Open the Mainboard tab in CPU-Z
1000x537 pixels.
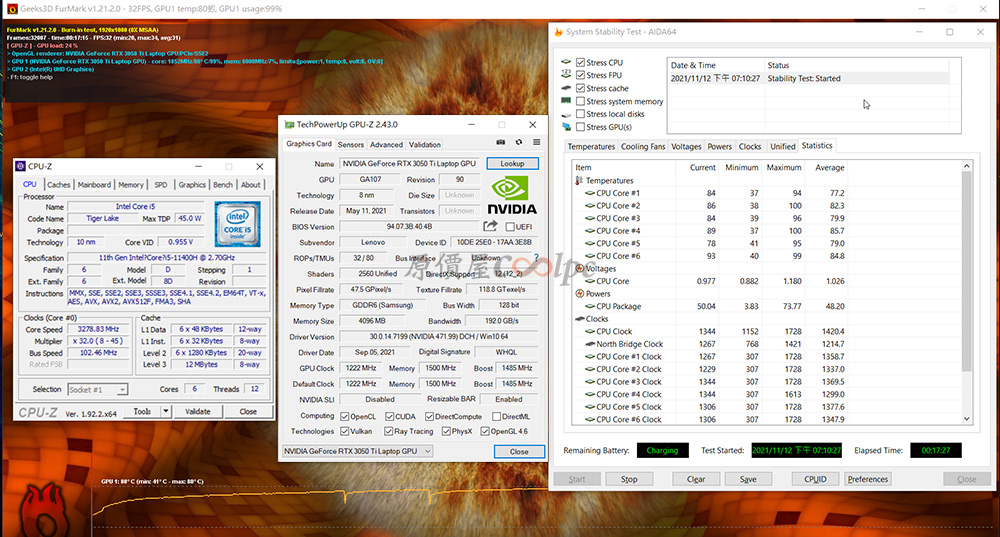pos(94,184)
